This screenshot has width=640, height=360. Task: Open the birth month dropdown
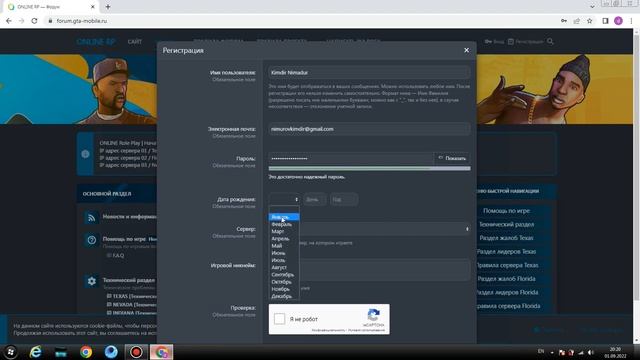(284, 200)
